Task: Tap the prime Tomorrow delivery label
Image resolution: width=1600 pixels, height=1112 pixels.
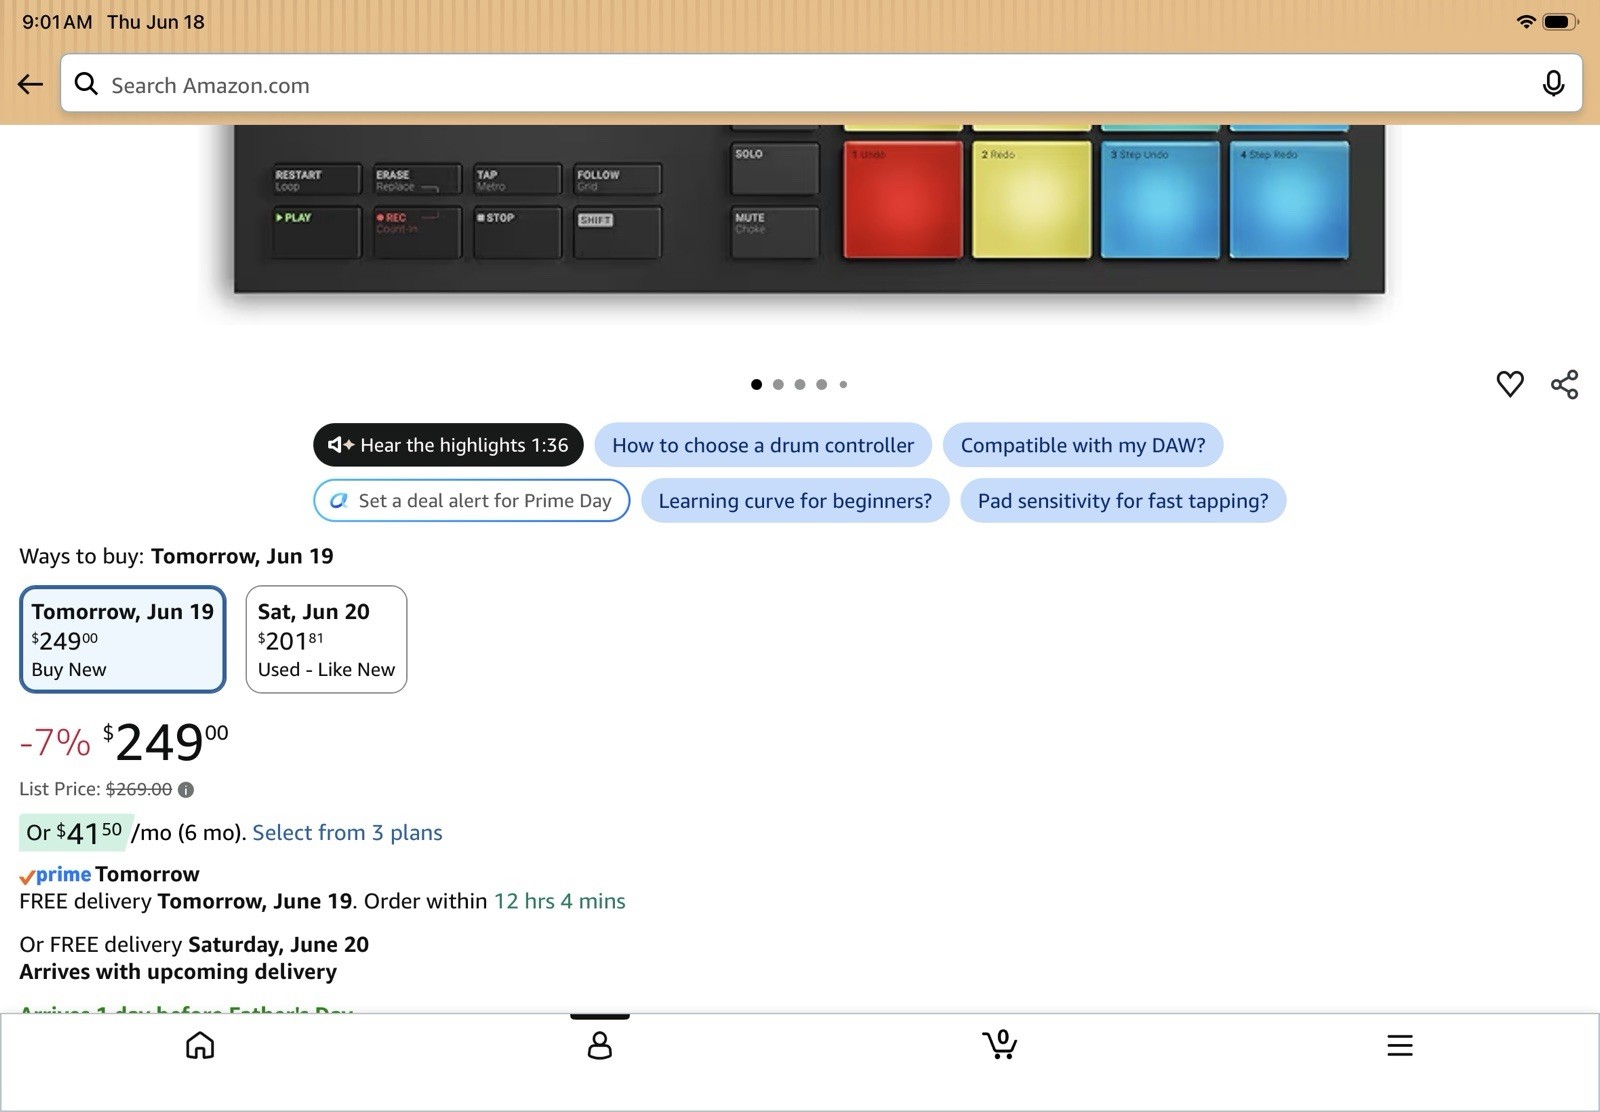Action: (110, 875)
